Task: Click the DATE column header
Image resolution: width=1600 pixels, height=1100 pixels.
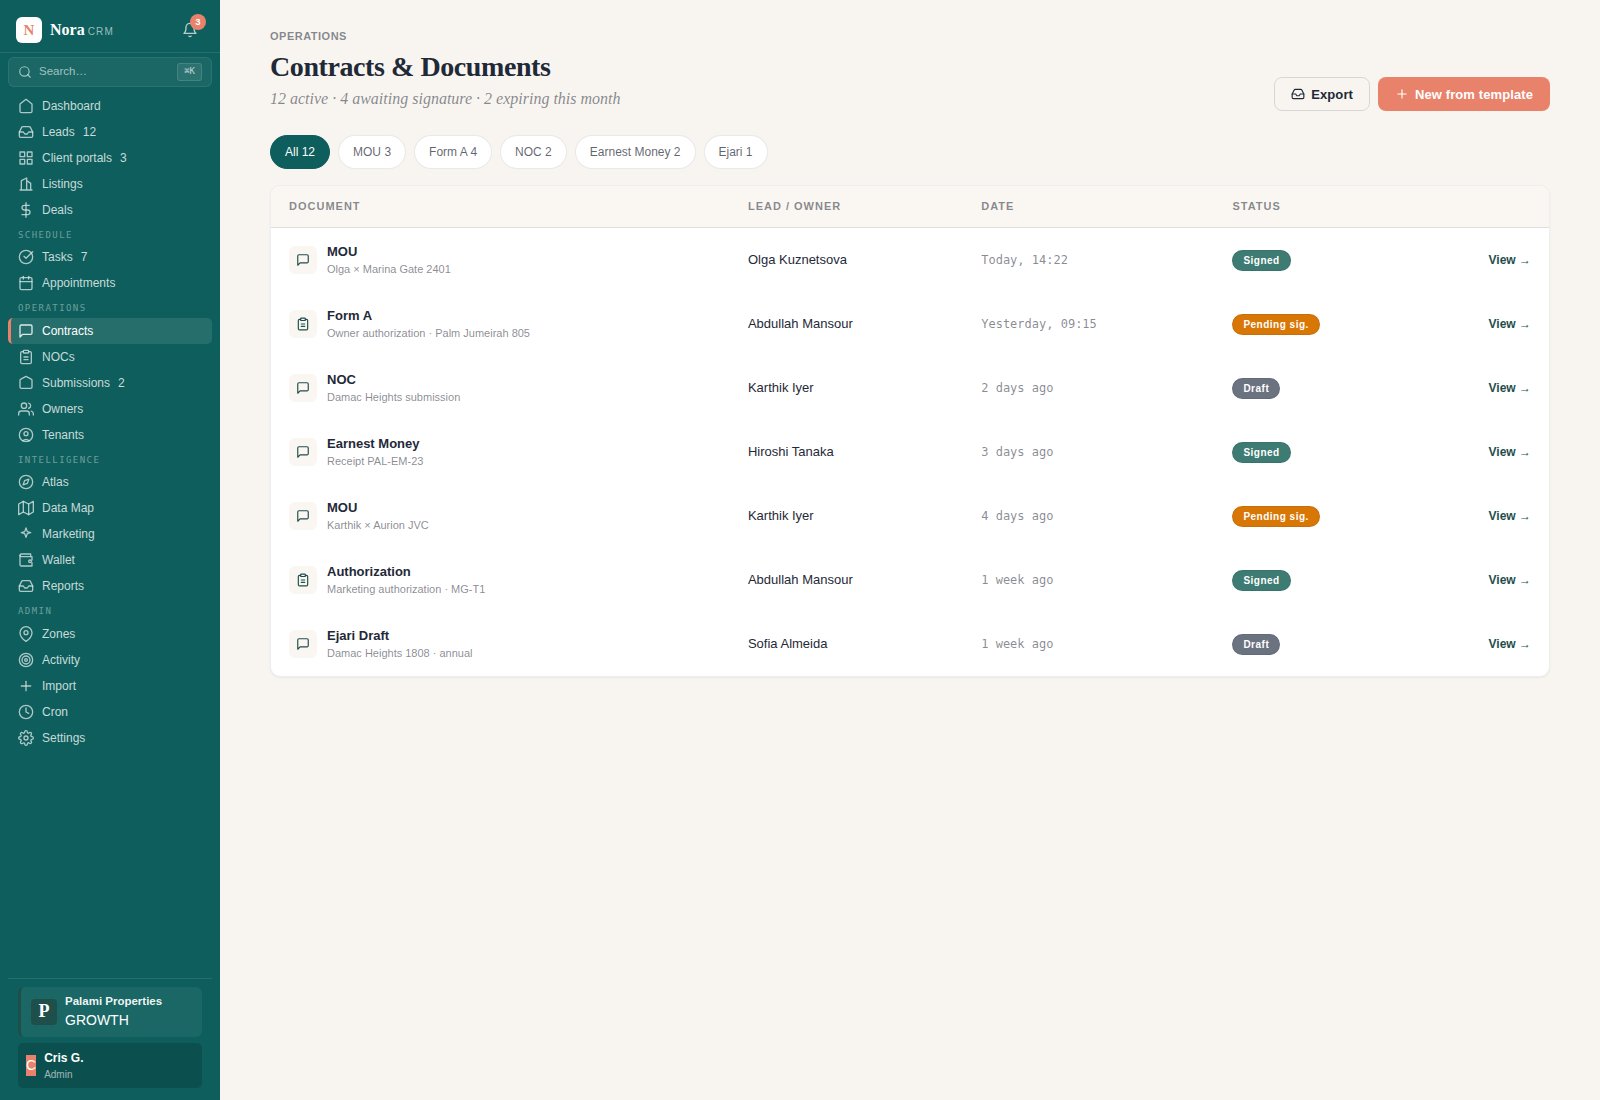Action: click(997, 206)
